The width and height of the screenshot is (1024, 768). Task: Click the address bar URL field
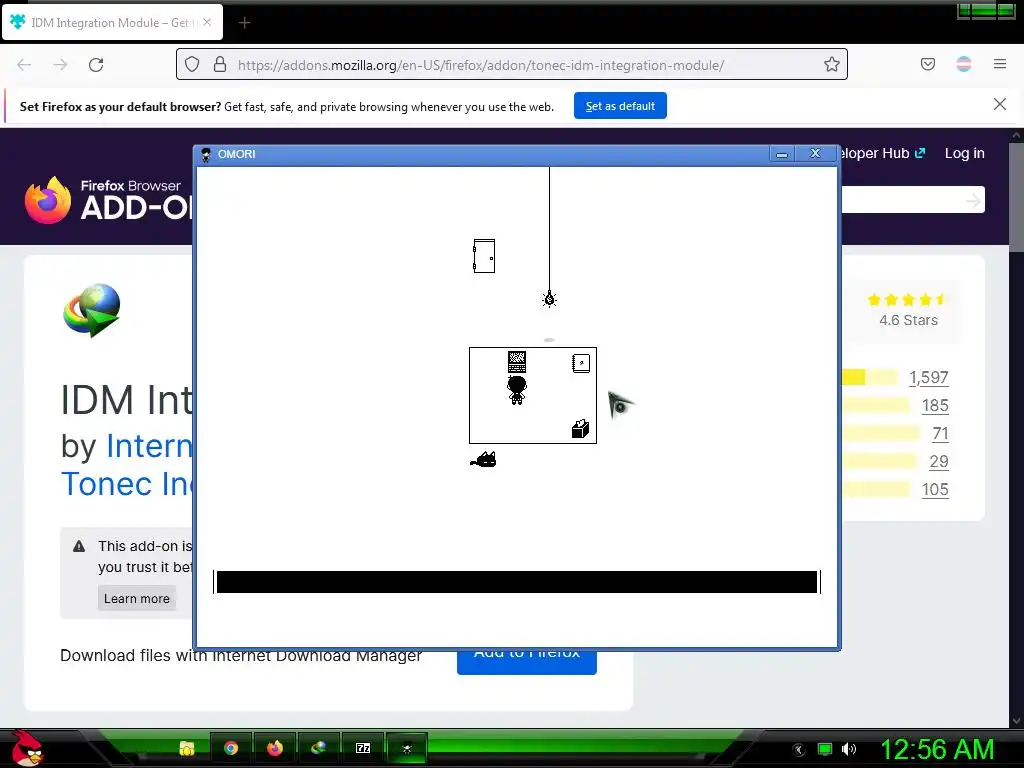(512, 65)
